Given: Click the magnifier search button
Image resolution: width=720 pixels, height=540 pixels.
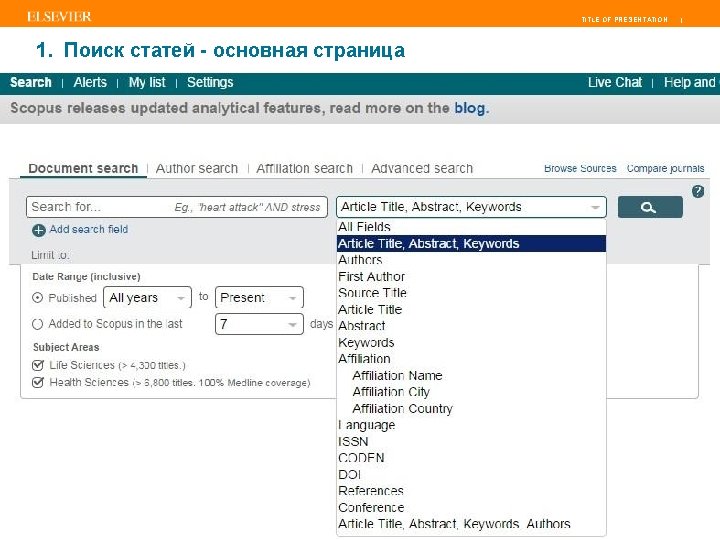Looking at the screenshot, I should (x=650, y=207).
